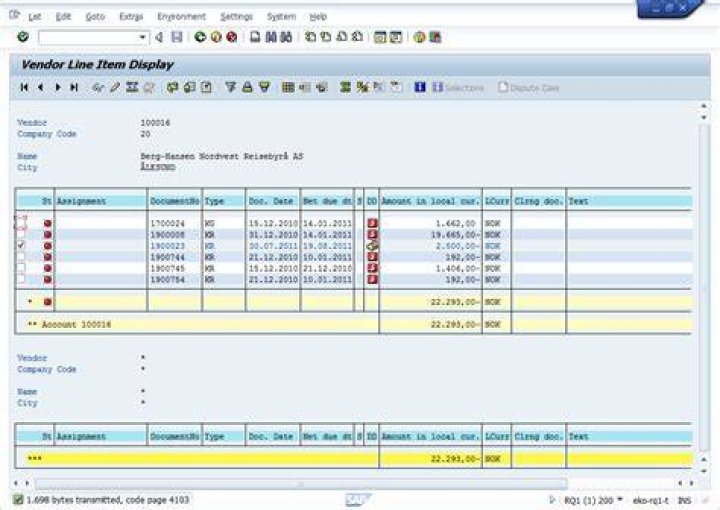The image size is (720, 510).
Task: Click the city name link under Name
Action: click(x=158, y=167)
